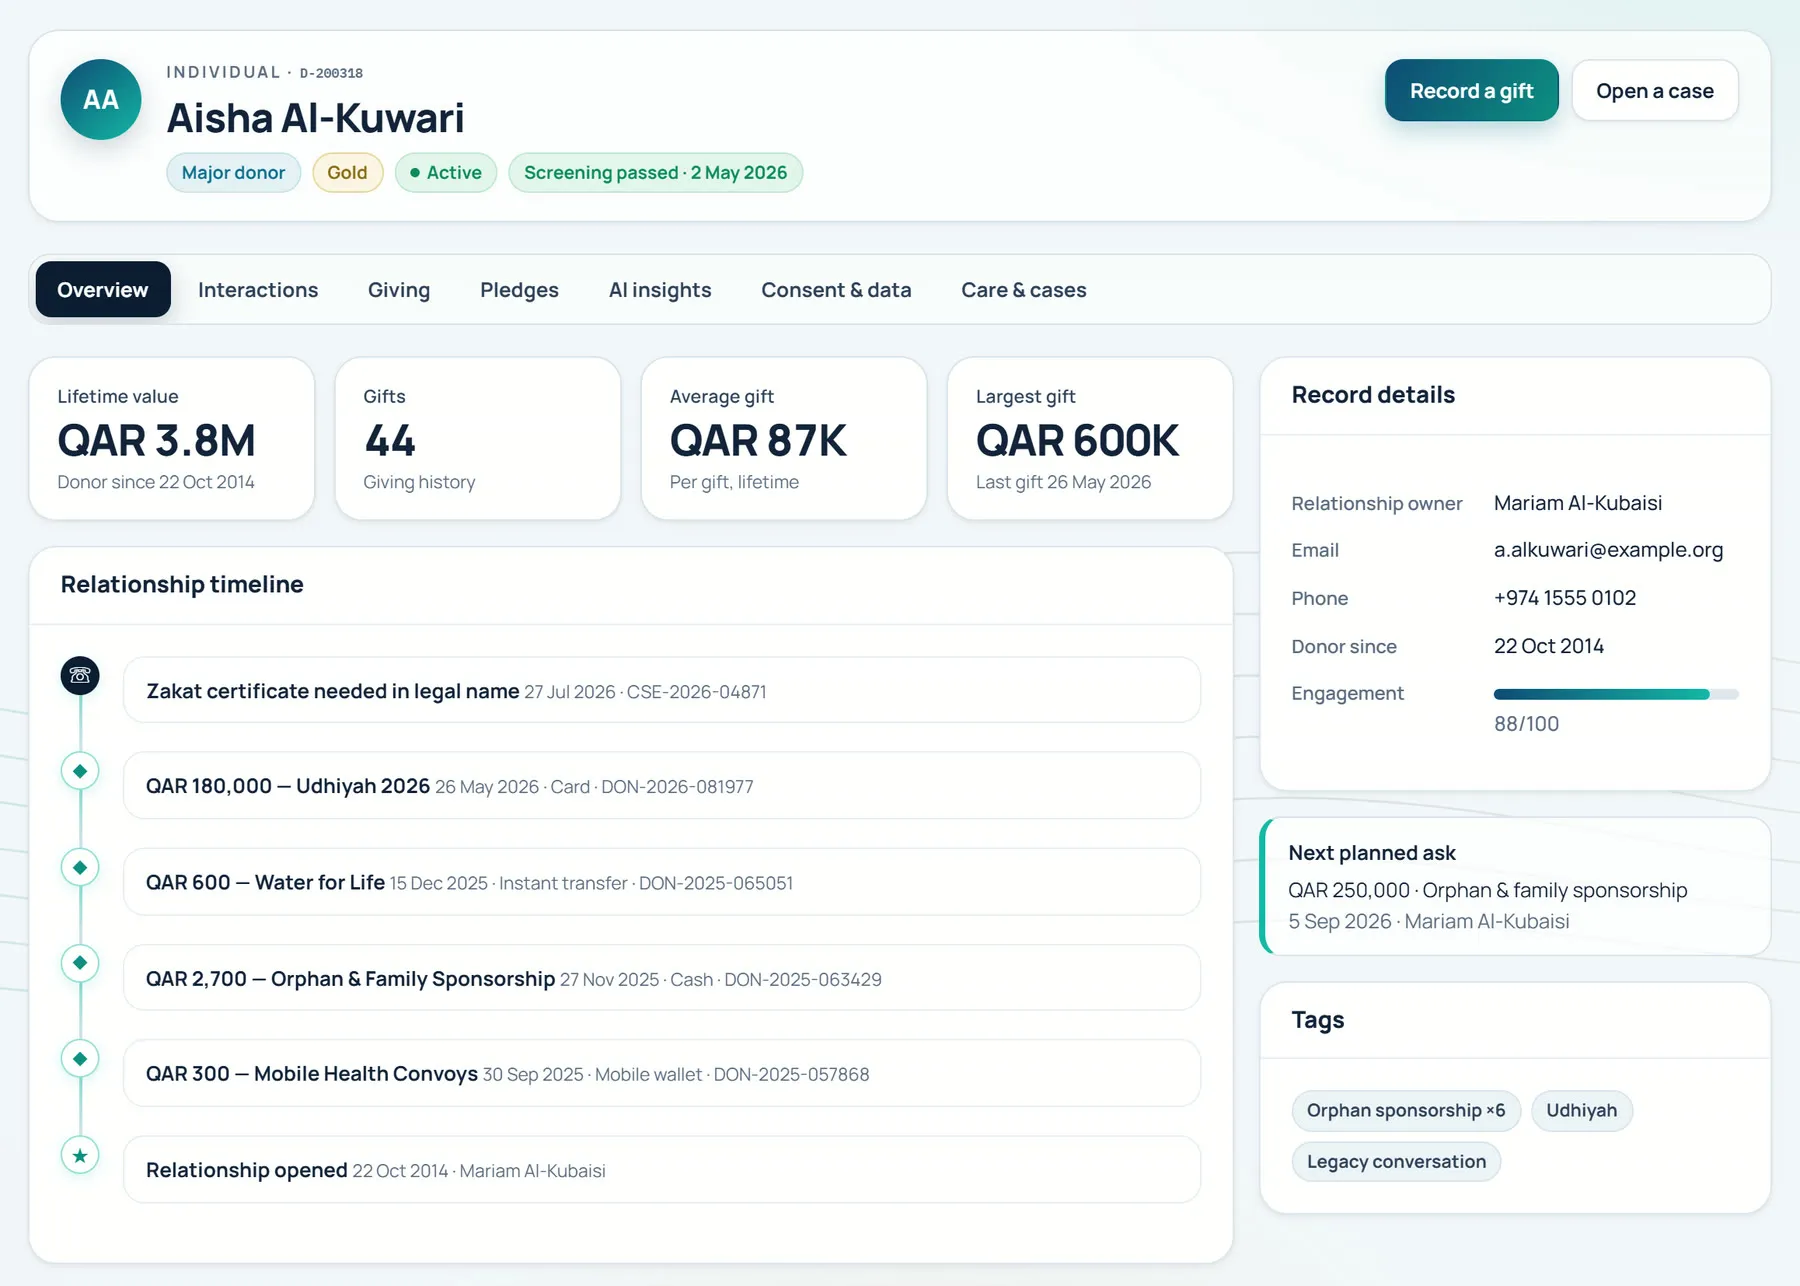Click the Udhiyah tag
Screen dimensions: 1800x1286
point(1582,1111)
